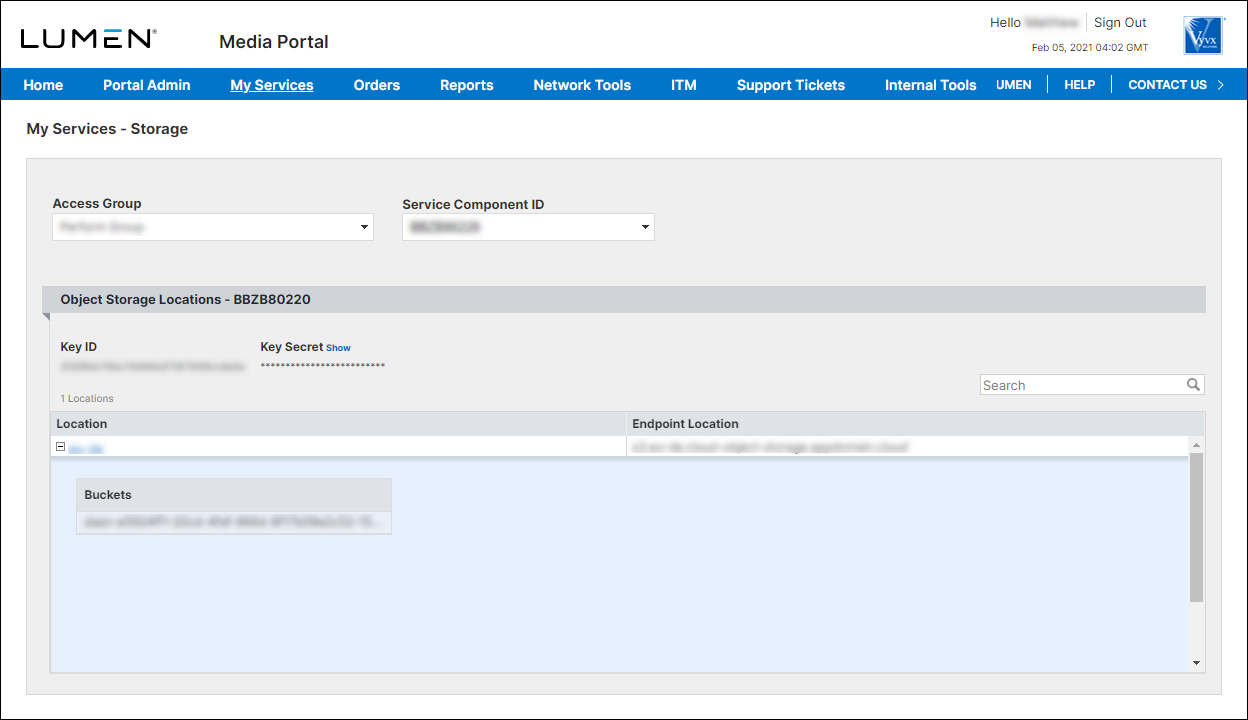Open the ITM menu

point(684,85)
